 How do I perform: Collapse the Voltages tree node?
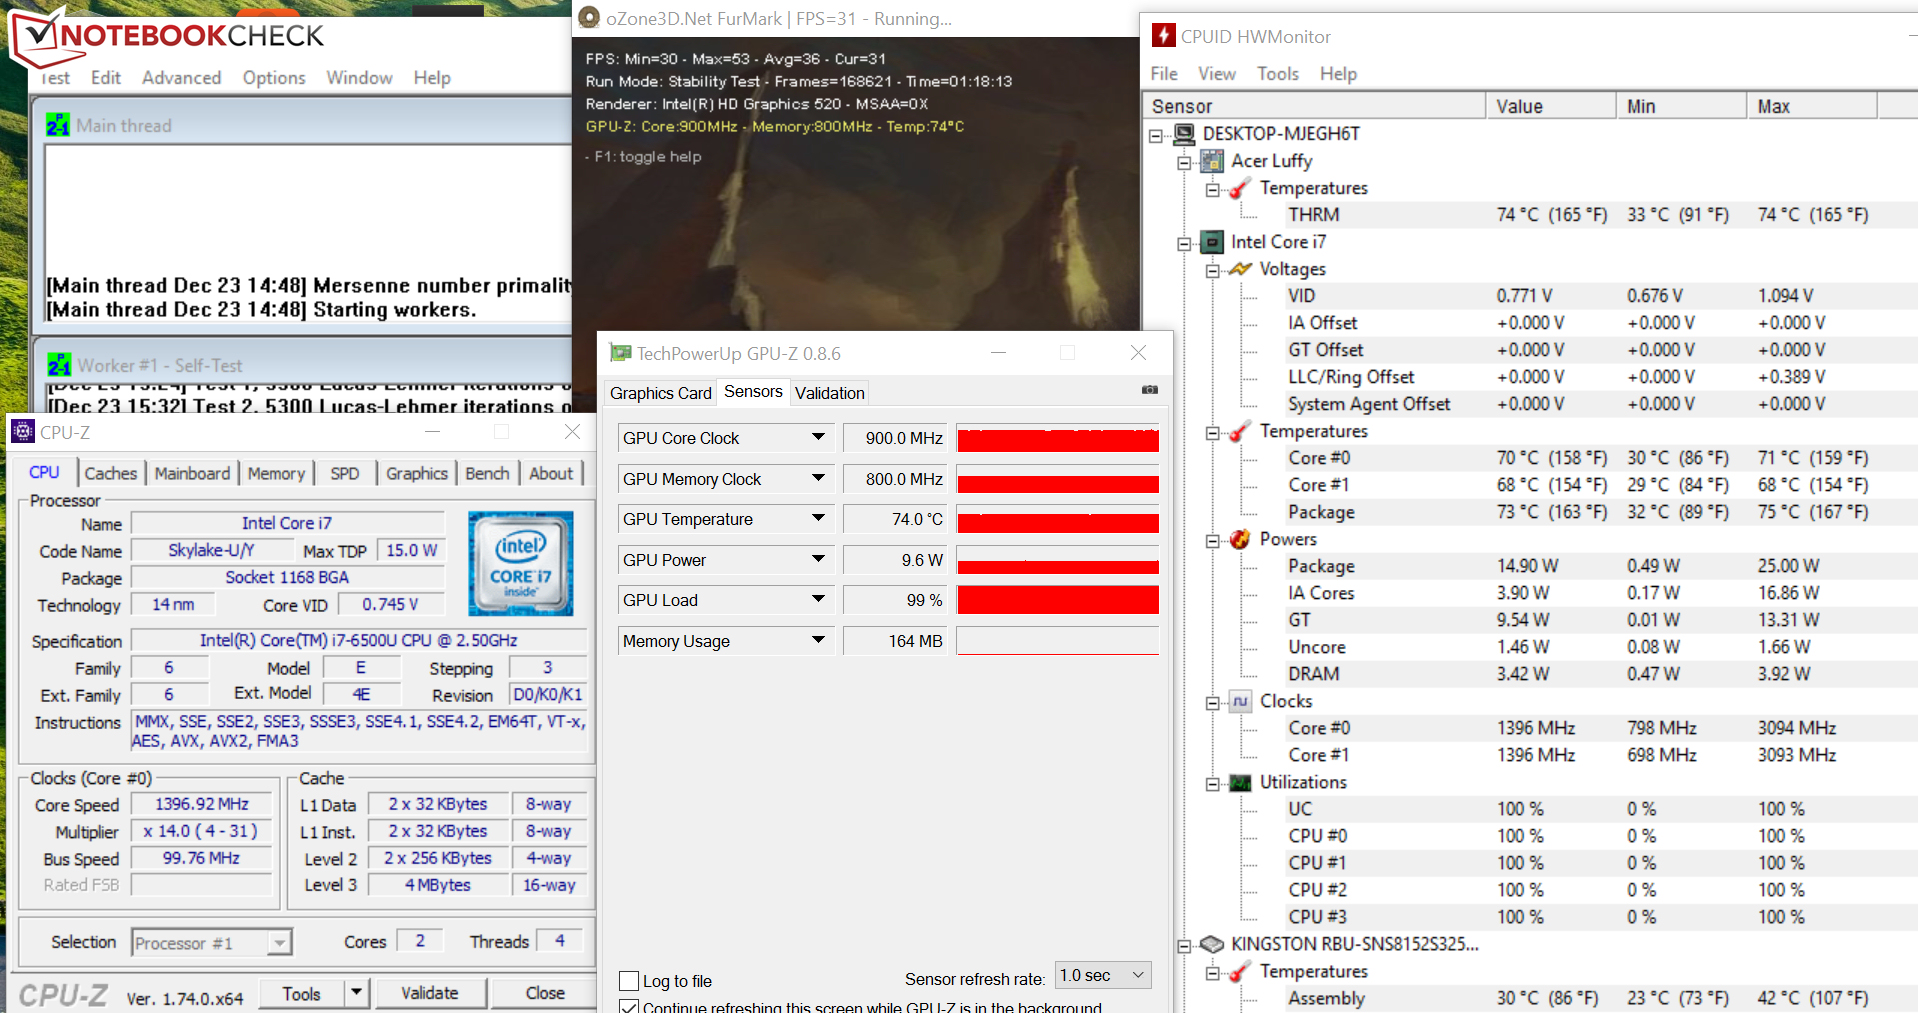(x=1212, y=270)
